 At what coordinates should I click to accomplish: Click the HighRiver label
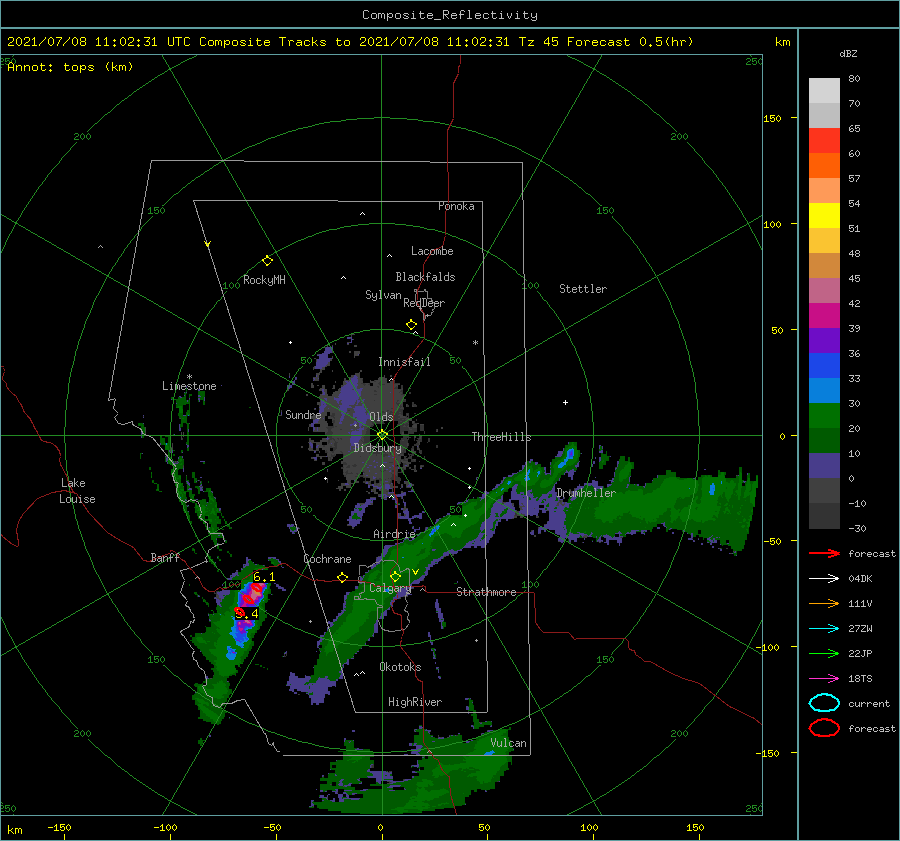click(x=415, y=702)
